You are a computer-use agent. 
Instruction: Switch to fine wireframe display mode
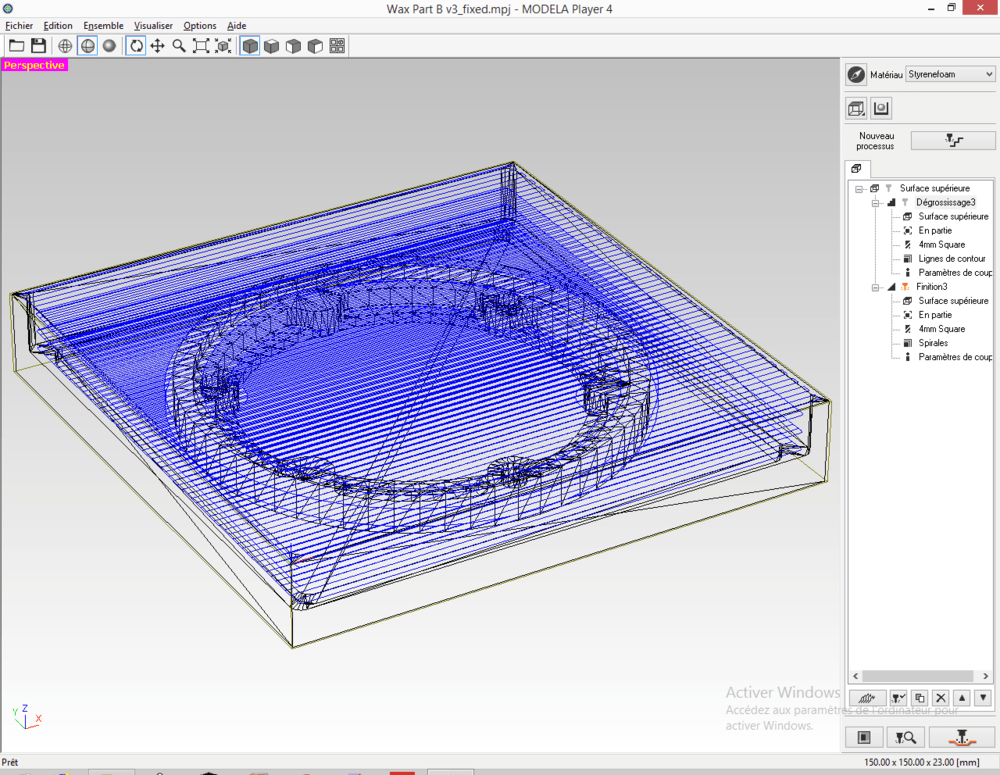click(65, 46)
